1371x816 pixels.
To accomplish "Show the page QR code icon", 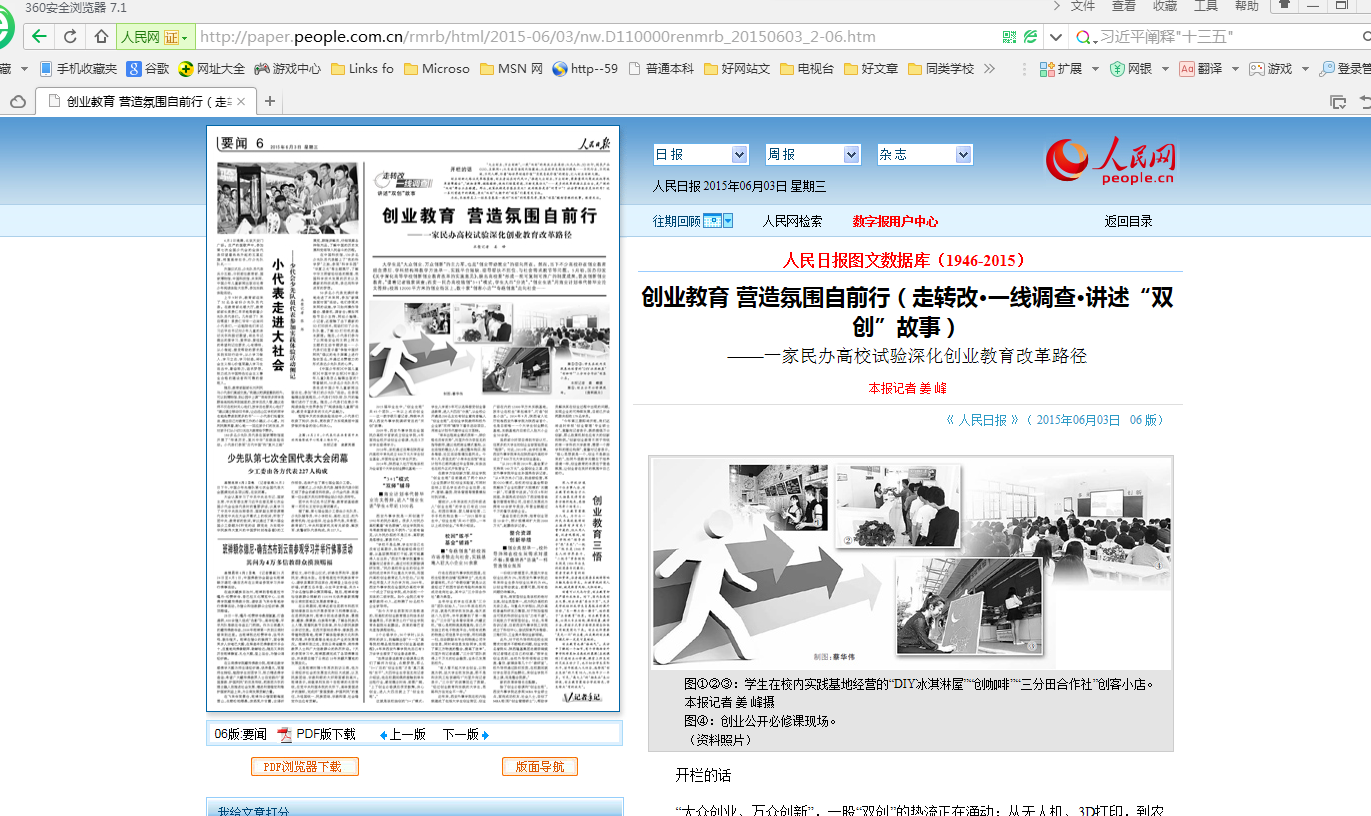I will (1010, 37).
